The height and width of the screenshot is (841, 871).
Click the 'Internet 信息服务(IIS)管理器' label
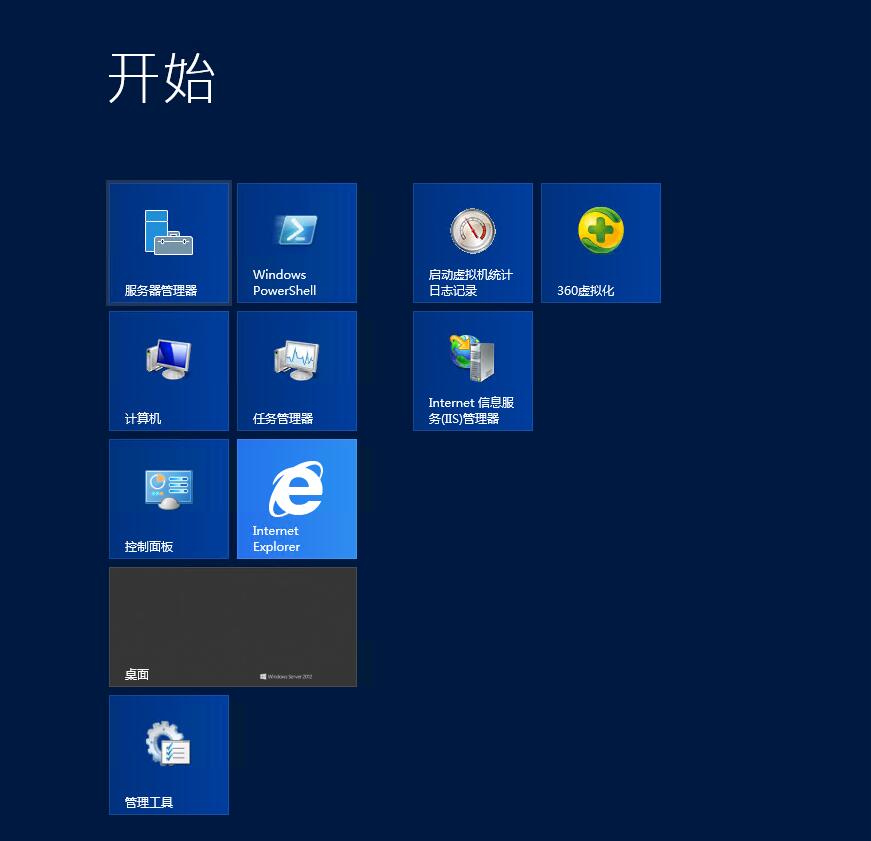(x=471, y=411)
